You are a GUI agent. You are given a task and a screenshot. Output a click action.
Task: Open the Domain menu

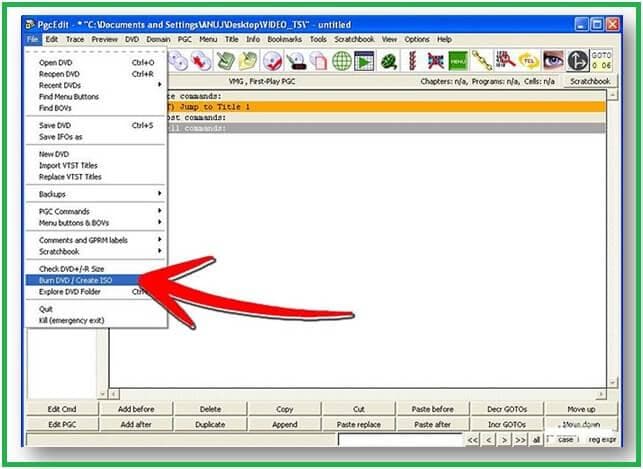coord(158,39)
